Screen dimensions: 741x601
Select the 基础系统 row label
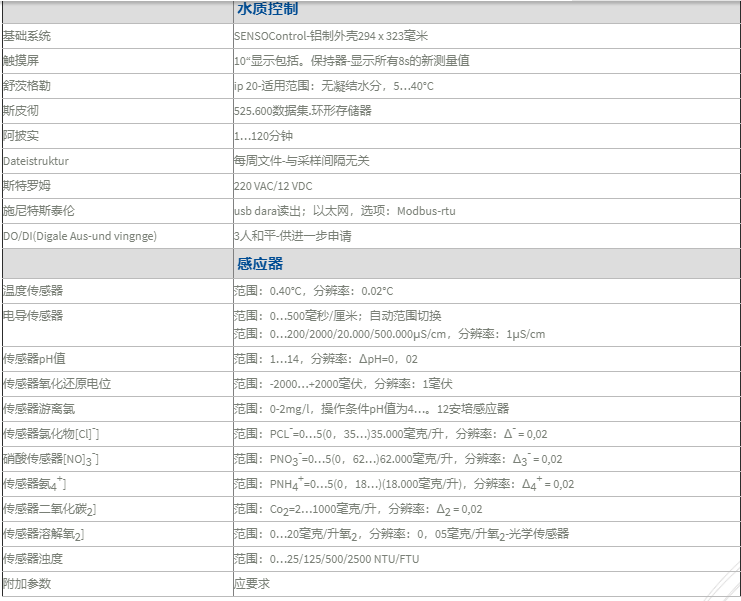coord(27,36)
